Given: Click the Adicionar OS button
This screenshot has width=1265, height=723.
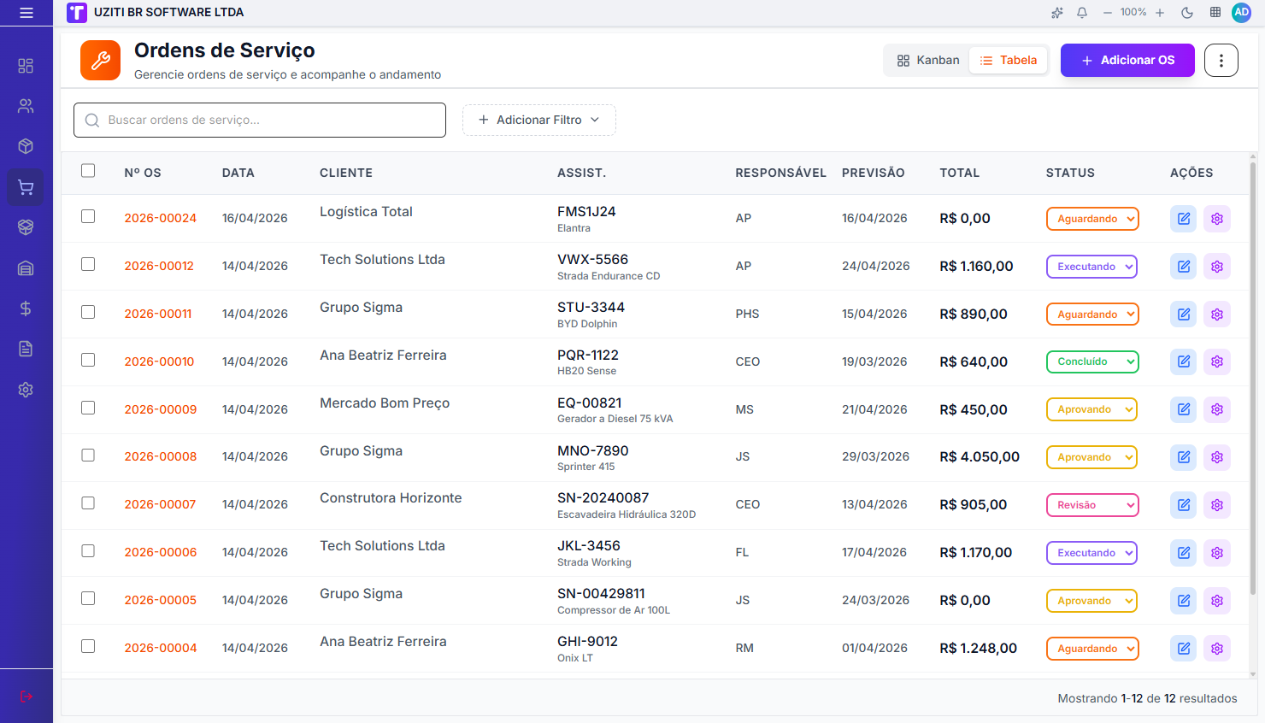Looking at the screenshot, I should 1128,60.
